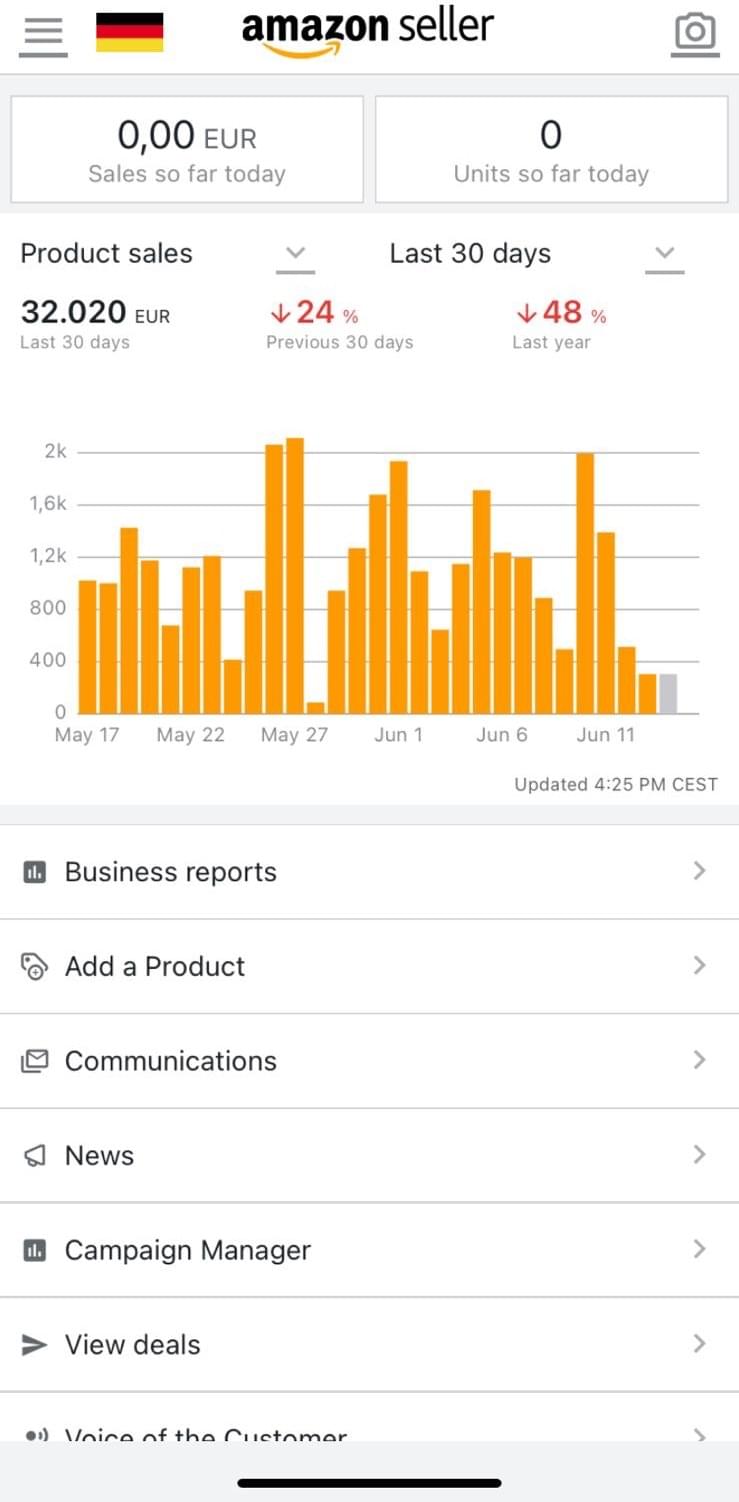739x1502 pixels.
Task: Open the News menu item
Action: [x=100, y=1156]
